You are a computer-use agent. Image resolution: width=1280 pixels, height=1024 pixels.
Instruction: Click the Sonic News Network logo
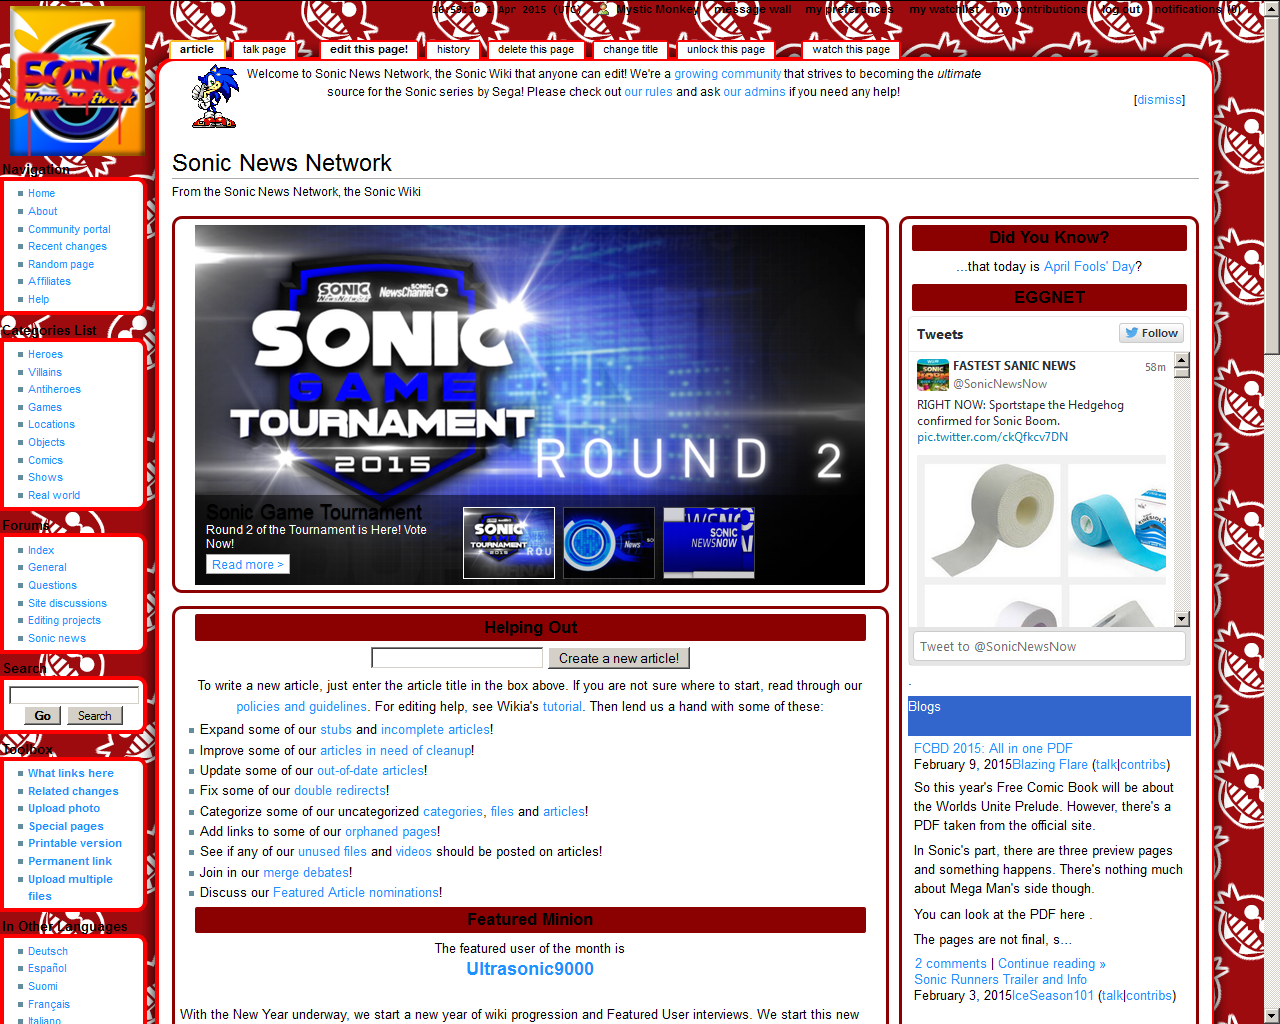point(77,81)
